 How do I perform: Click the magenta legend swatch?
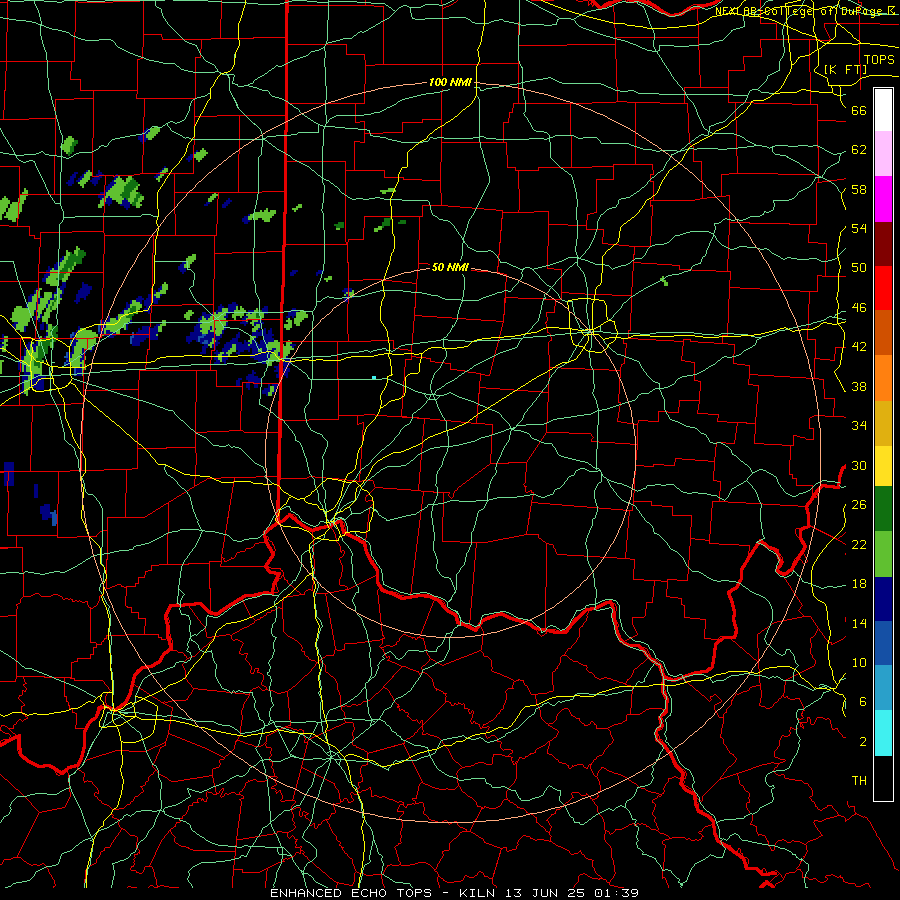(x=883, y=199)
